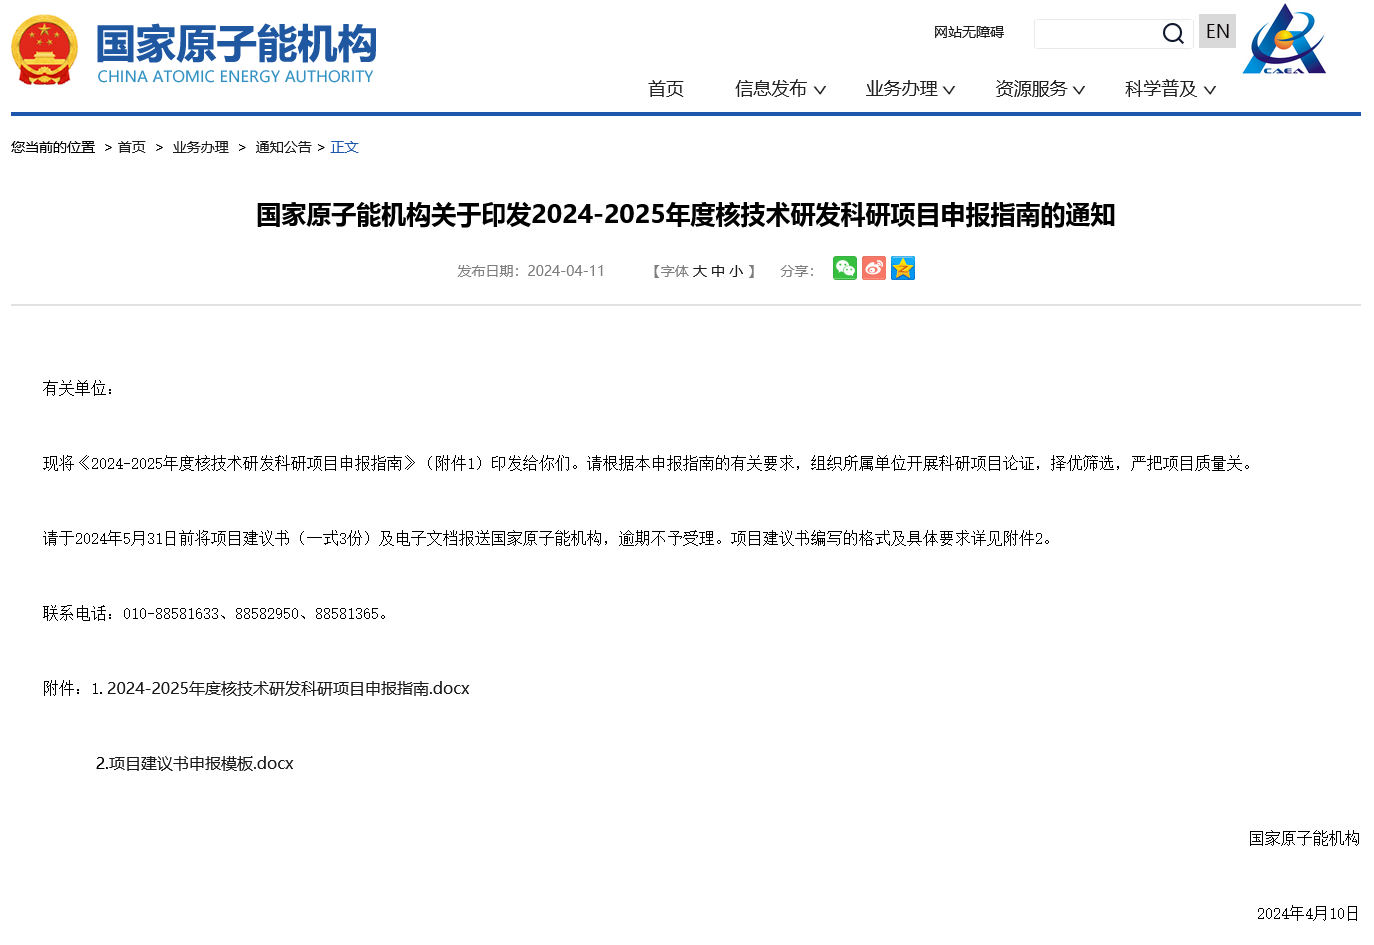1374x945 pixels.
Task: Download the 2024-2025年度核技术研发科研项目申报指南.docx attachment
Action: click(x=288, y=688)
